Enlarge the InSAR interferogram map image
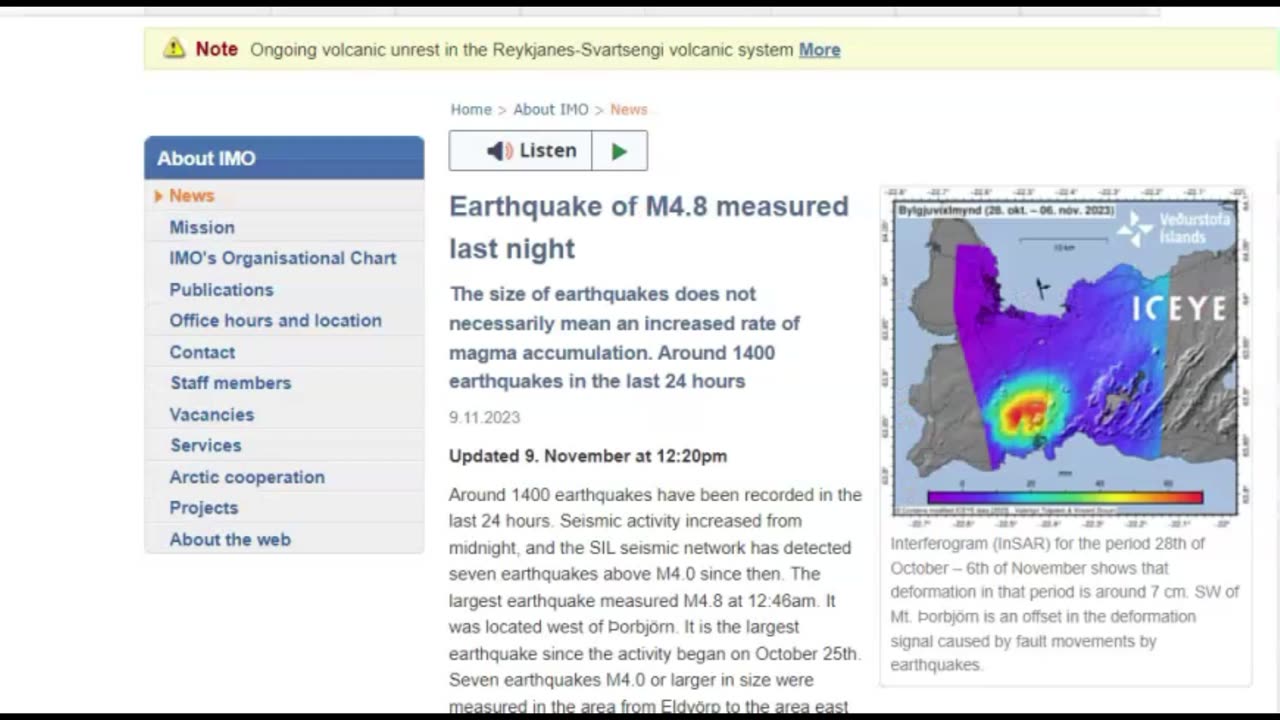1280x720 pixels. (x=1065, y=357)
